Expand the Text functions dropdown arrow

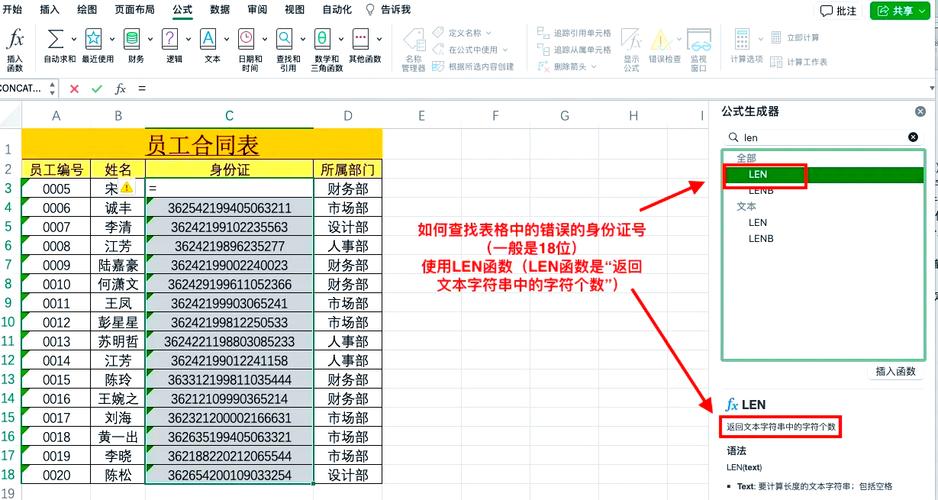pyautogui.click(x=226, y=39)
